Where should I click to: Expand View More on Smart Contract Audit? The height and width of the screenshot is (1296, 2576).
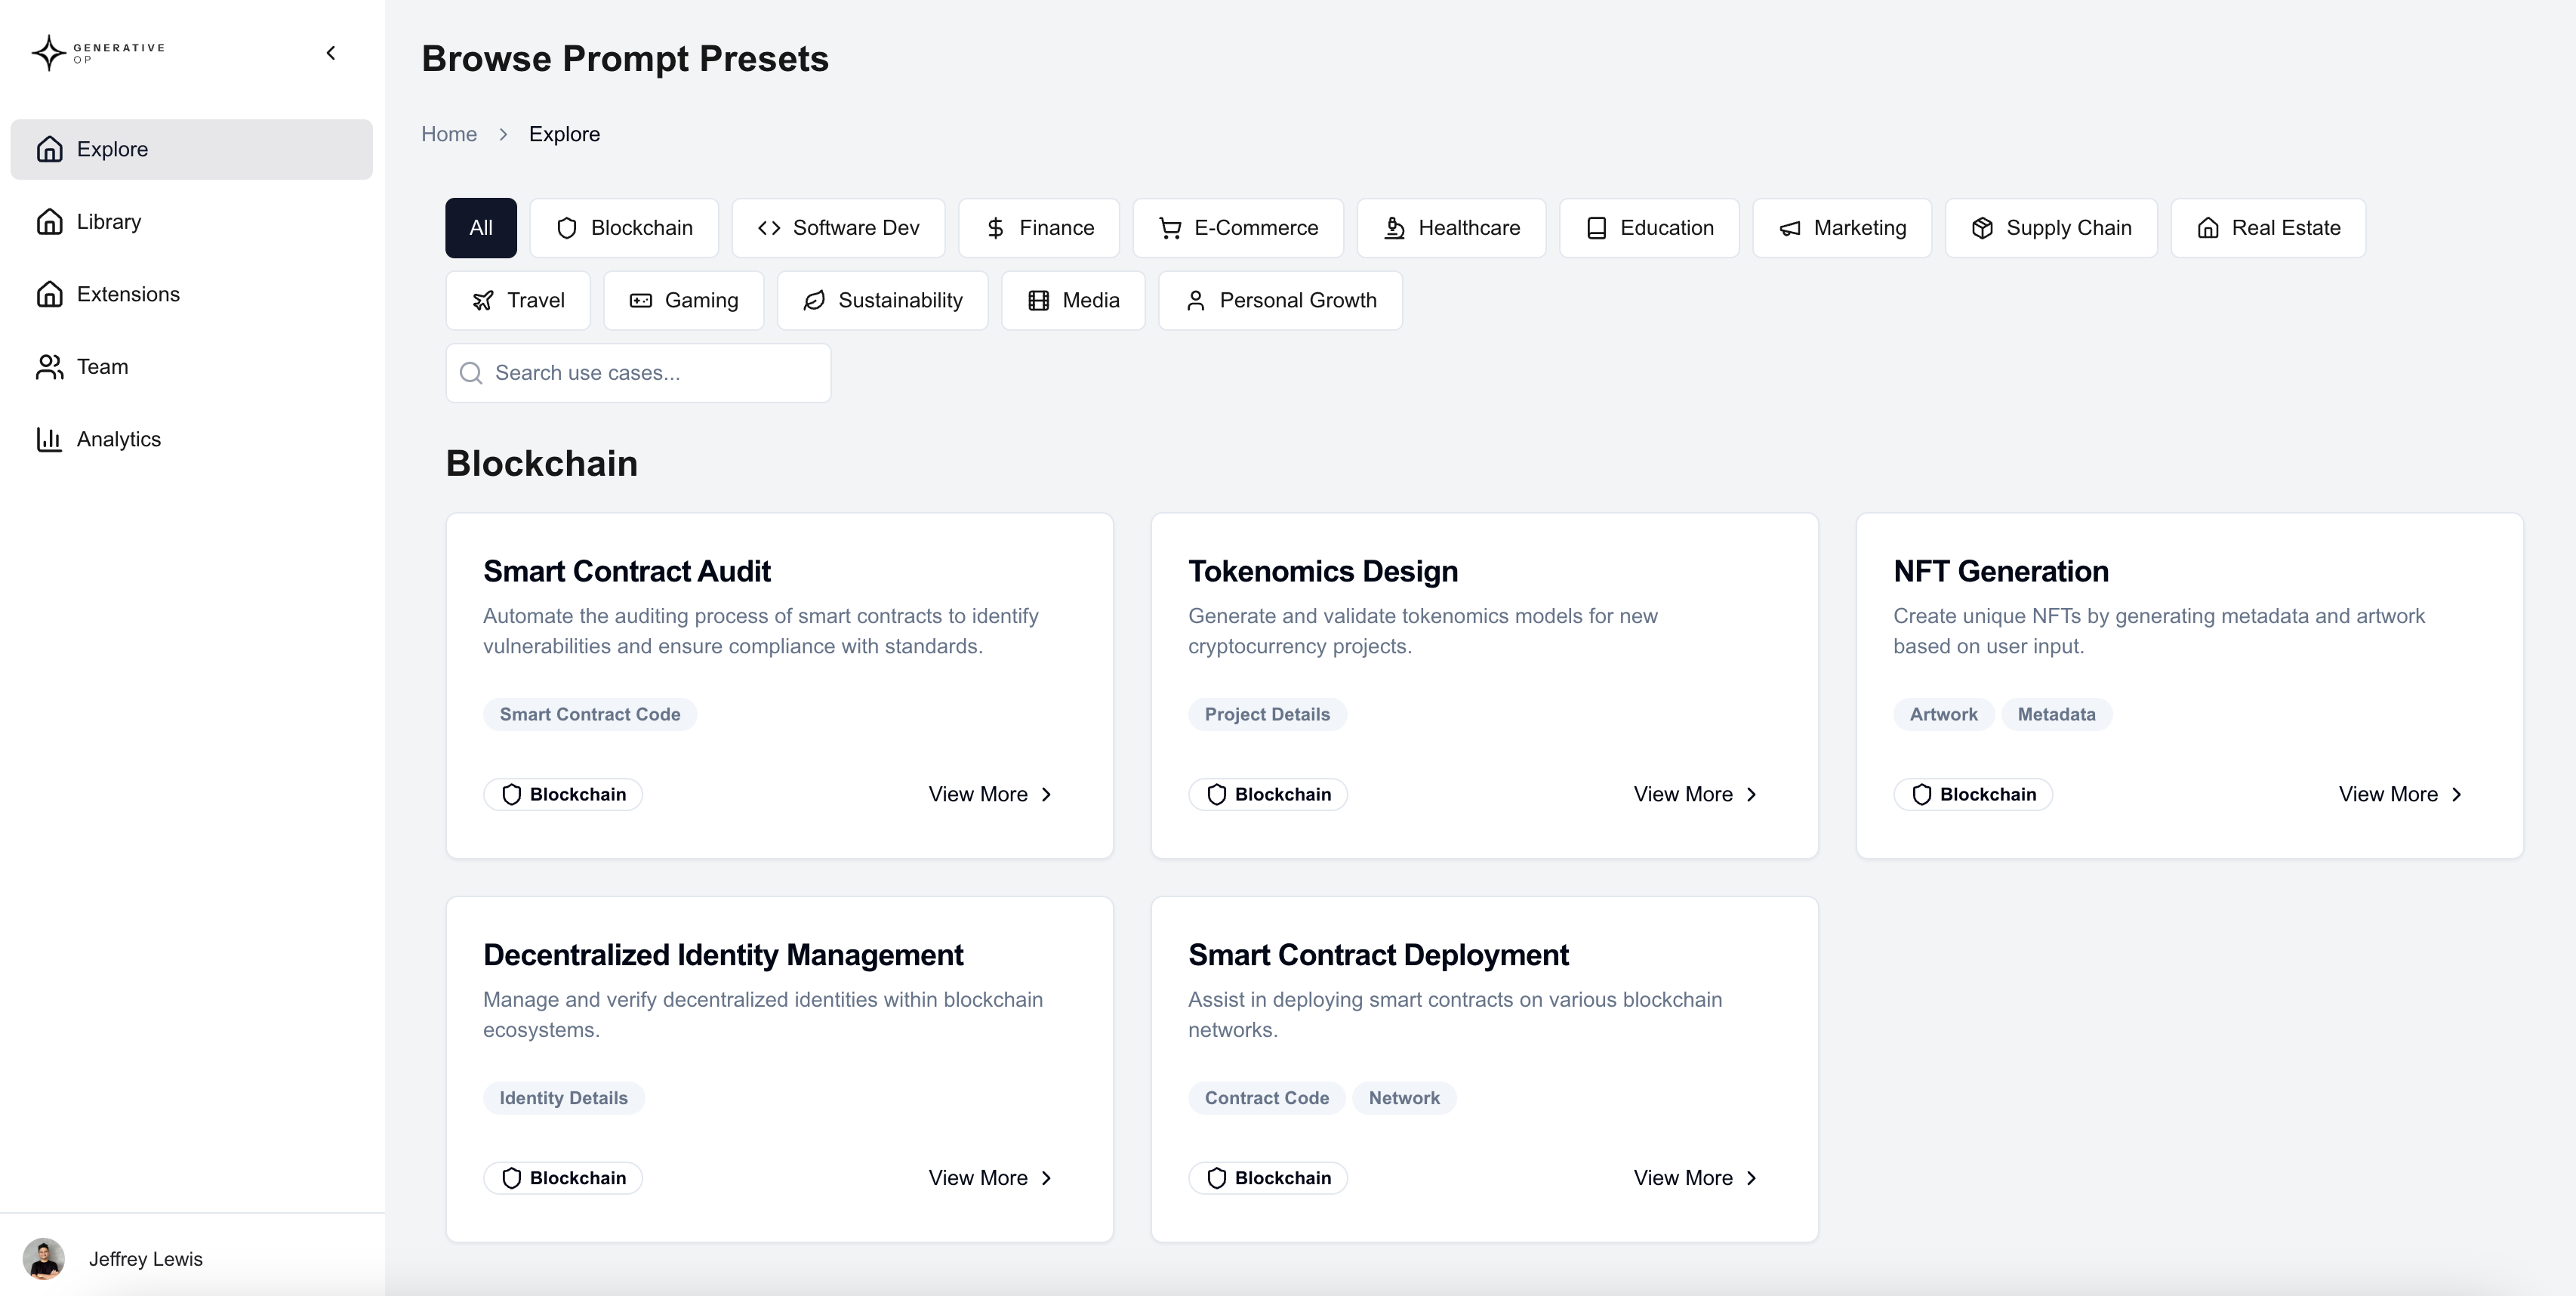(990, 794)
